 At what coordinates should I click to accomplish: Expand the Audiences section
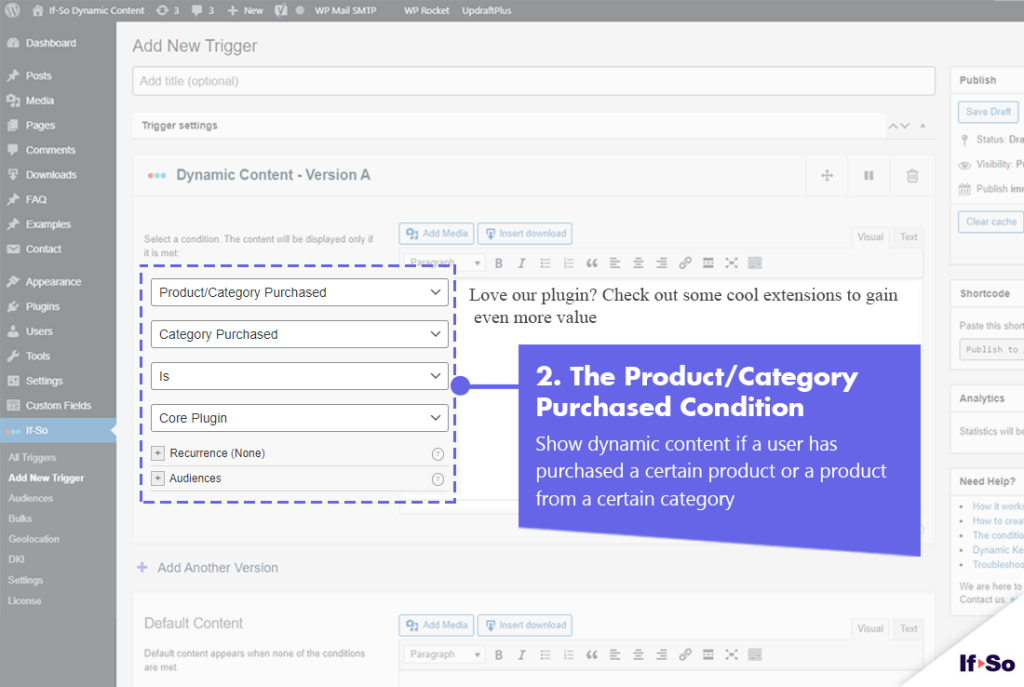pos(157,479)
